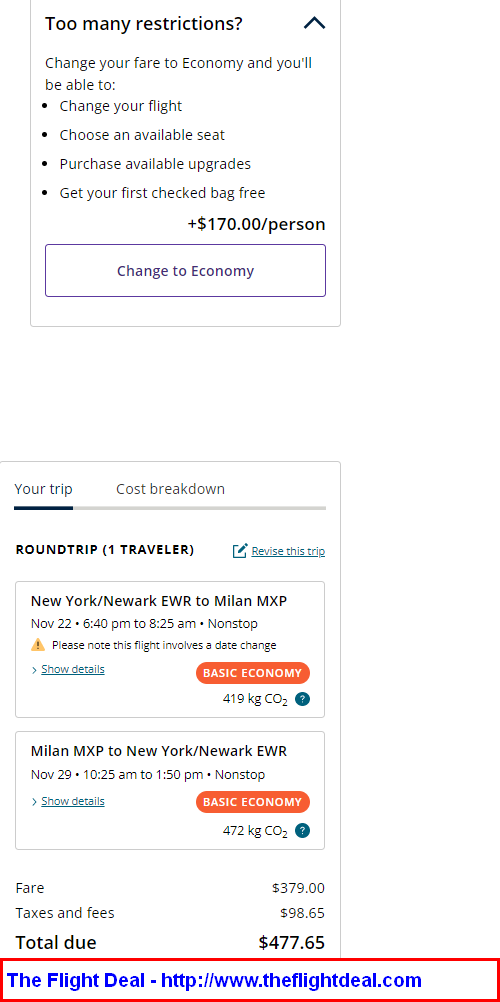Select the New York/Newark to Milan card title
The image size is (500, 1002).
[x=159, y=601]
